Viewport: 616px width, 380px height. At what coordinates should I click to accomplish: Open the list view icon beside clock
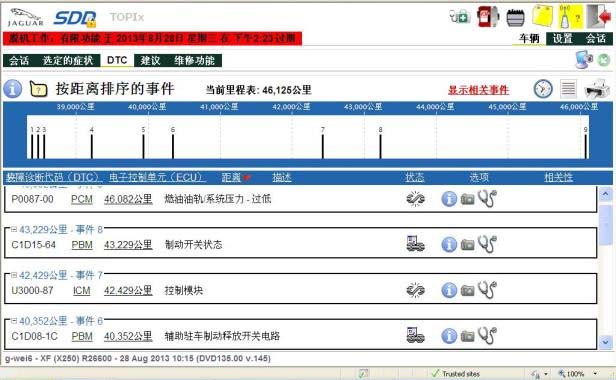click(568, 89)
